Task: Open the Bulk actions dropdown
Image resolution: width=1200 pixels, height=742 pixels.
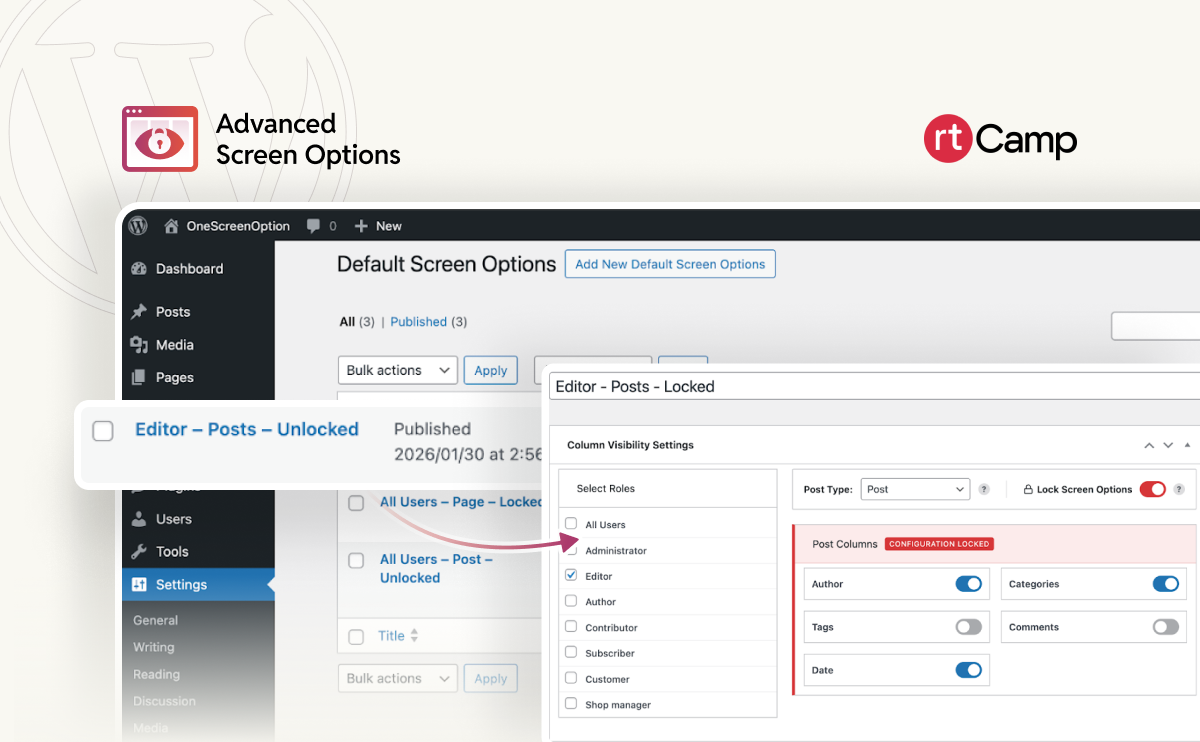Action: pyautogui.click(x=397, y=370)
